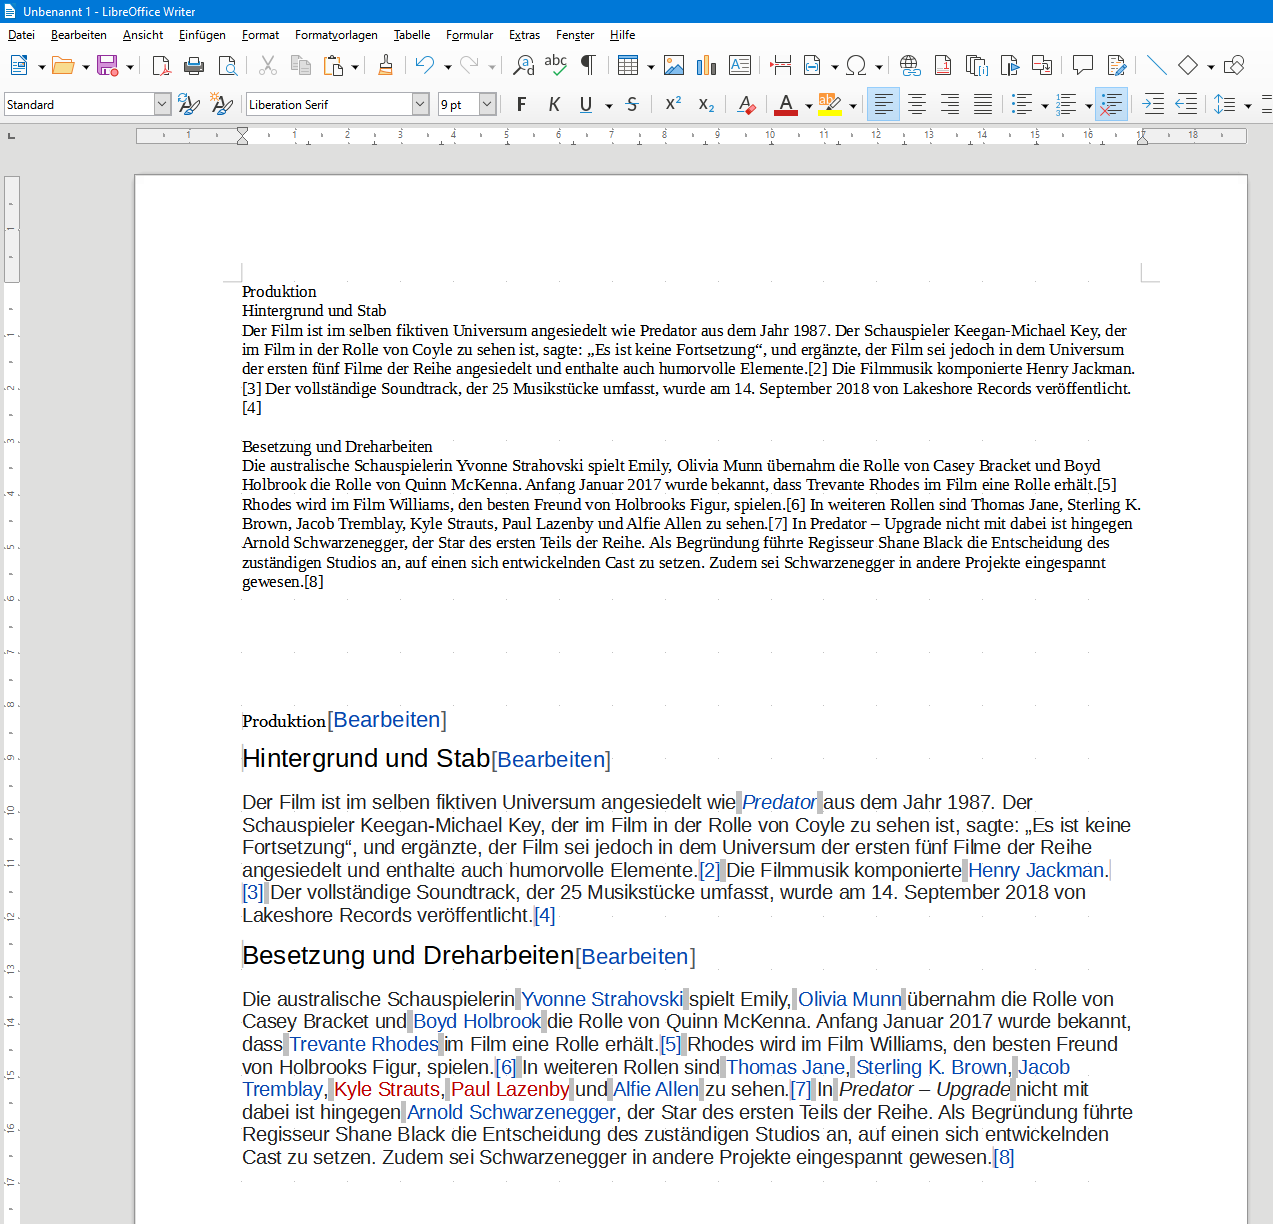Click the track changes recording icon
Viewport: 1273px width, 1224px height.
[x=1117, y=66]
